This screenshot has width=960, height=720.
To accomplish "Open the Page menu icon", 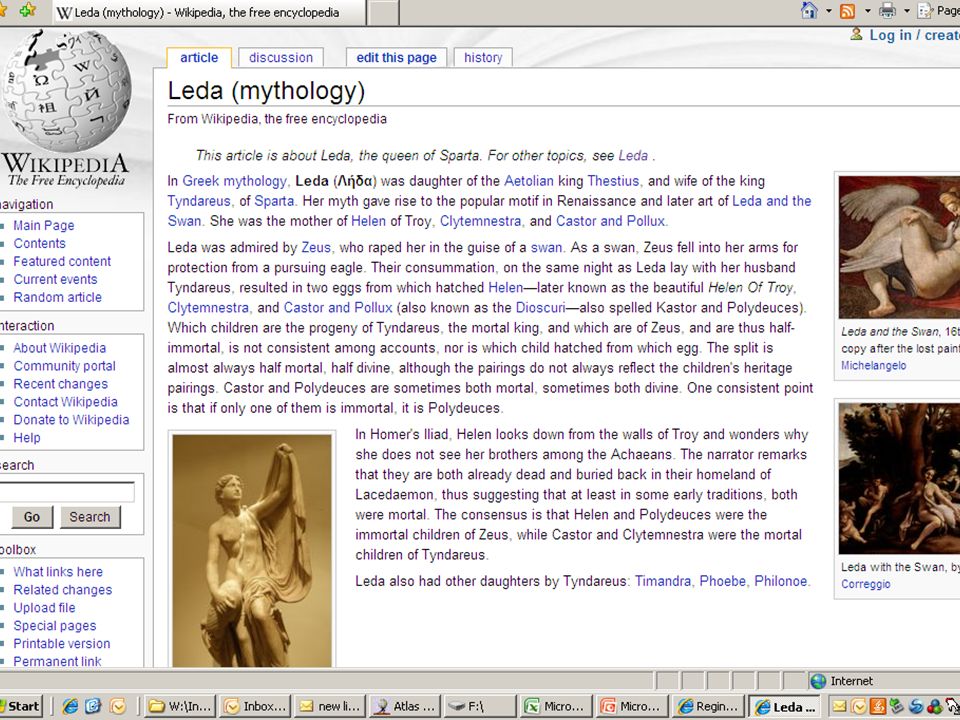I will pos(925,10).
